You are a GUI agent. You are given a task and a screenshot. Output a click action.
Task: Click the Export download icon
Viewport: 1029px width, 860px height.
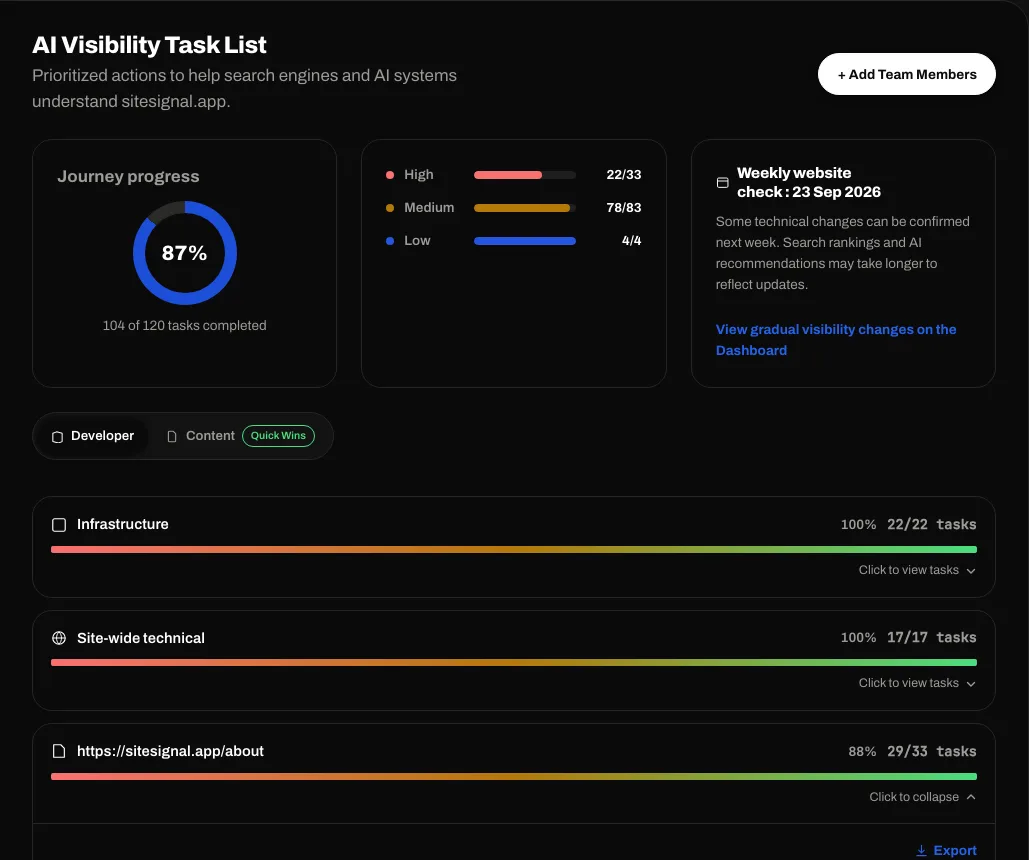[921, 851]
